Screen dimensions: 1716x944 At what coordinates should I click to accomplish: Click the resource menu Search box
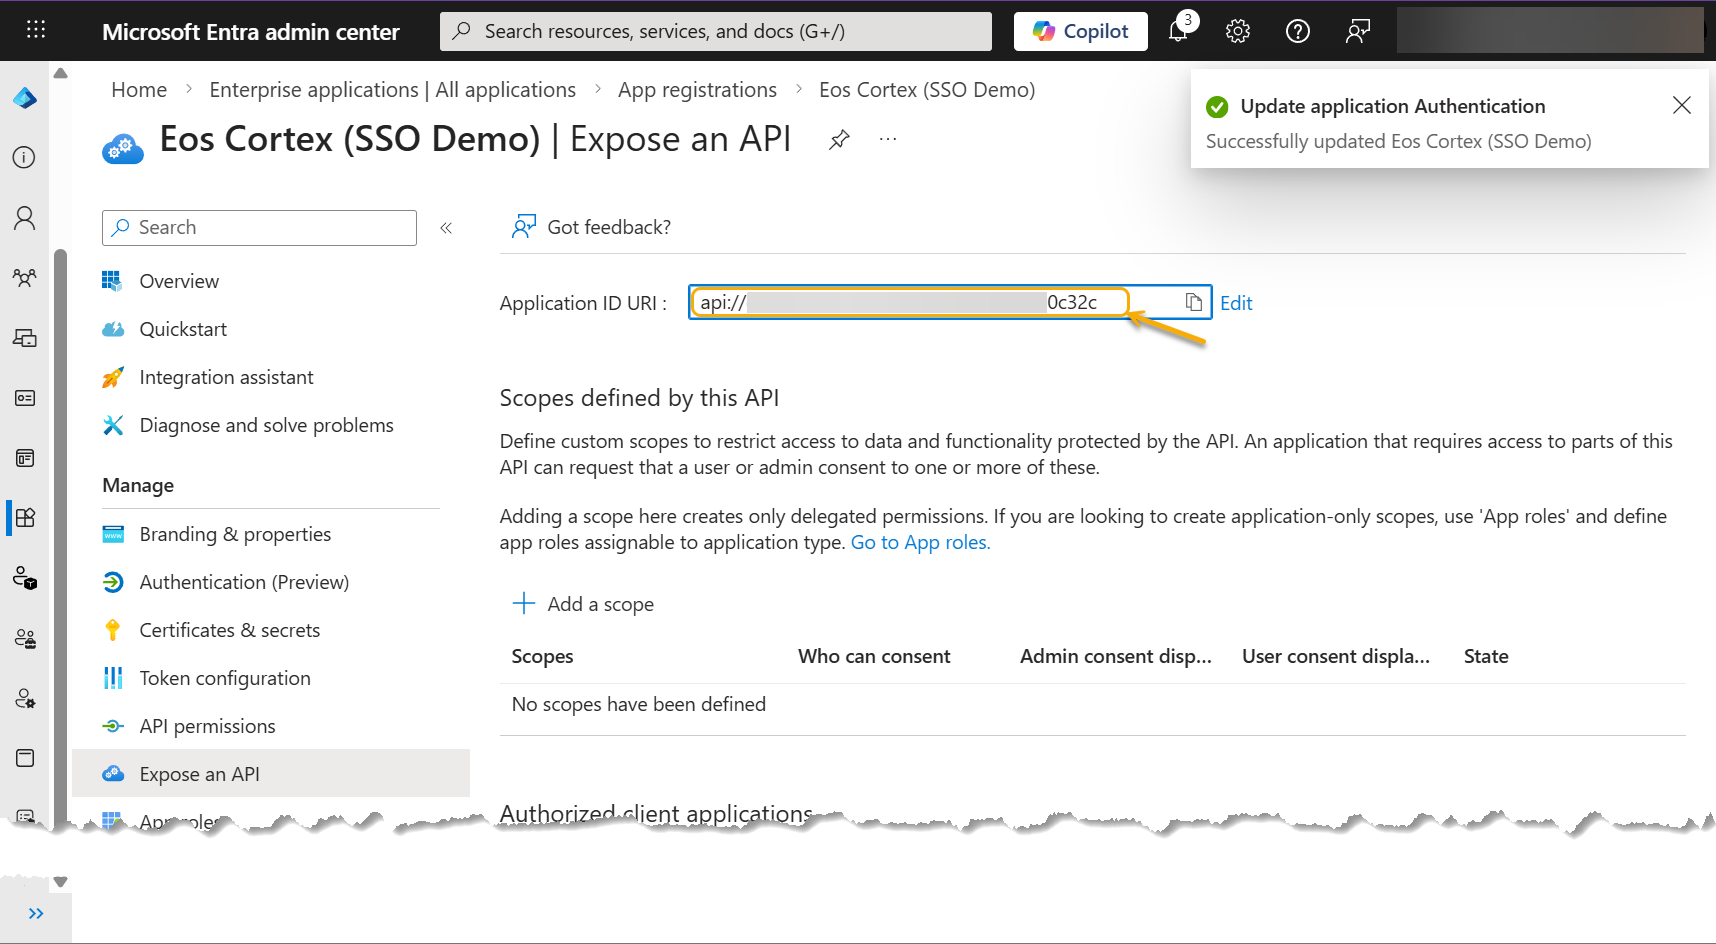point(259,227)
